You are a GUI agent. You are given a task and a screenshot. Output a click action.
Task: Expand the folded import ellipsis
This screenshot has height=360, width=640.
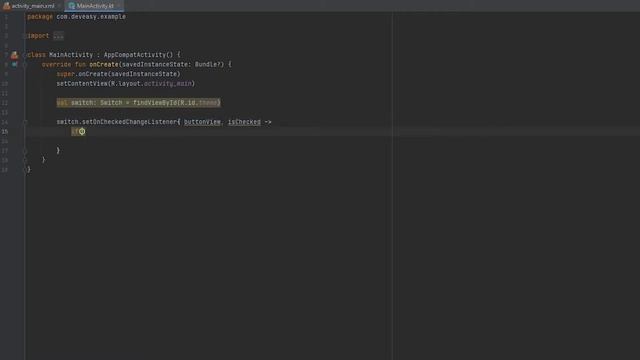tap(58, 36)
